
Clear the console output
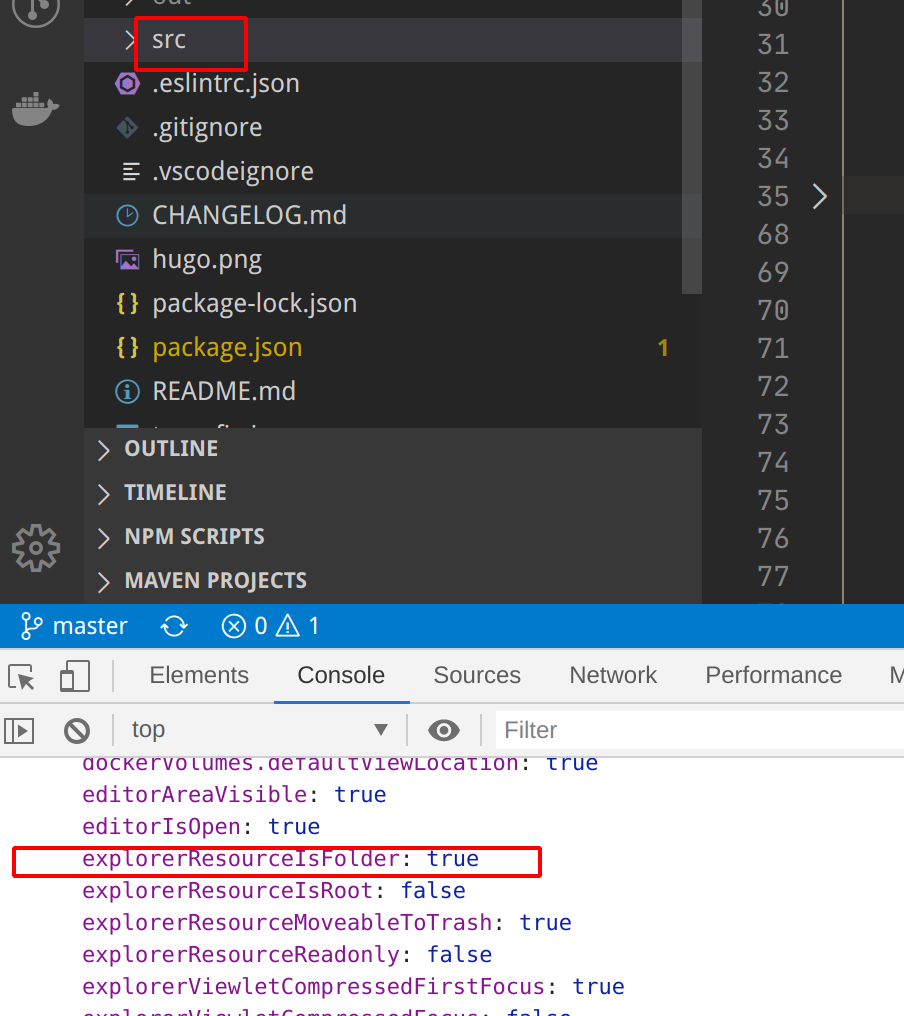click(76, 731)
